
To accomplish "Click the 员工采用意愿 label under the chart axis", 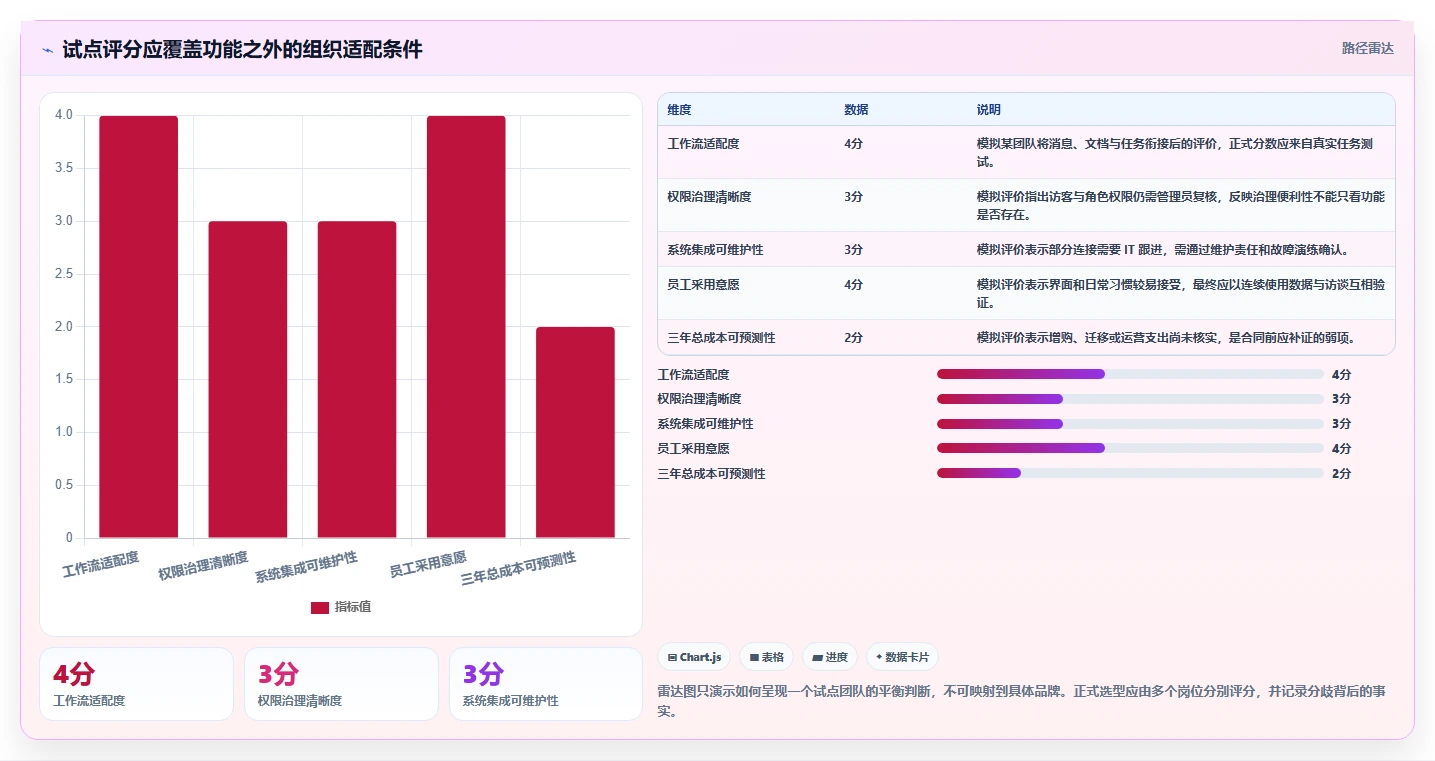I will 428,565.
